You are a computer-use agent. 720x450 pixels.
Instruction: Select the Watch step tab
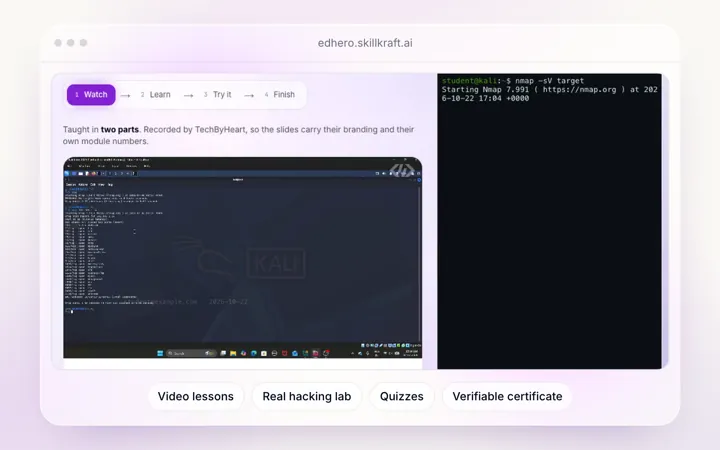click(x=91, y=95)
